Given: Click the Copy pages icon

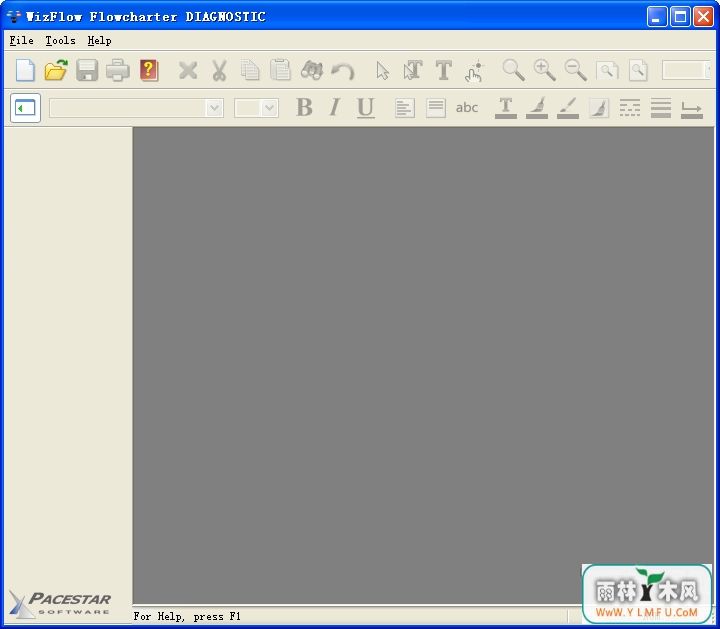Looking at the screenshot, I should click(250, 71).
